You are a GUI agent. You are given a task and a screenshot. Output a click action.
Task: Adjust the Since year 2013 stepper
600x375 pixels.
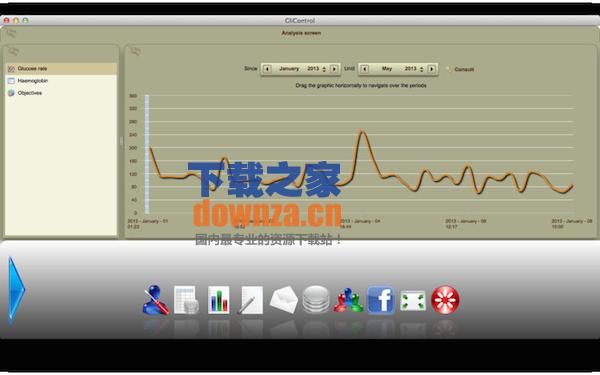pyautogui.click(x=324, y=69)
